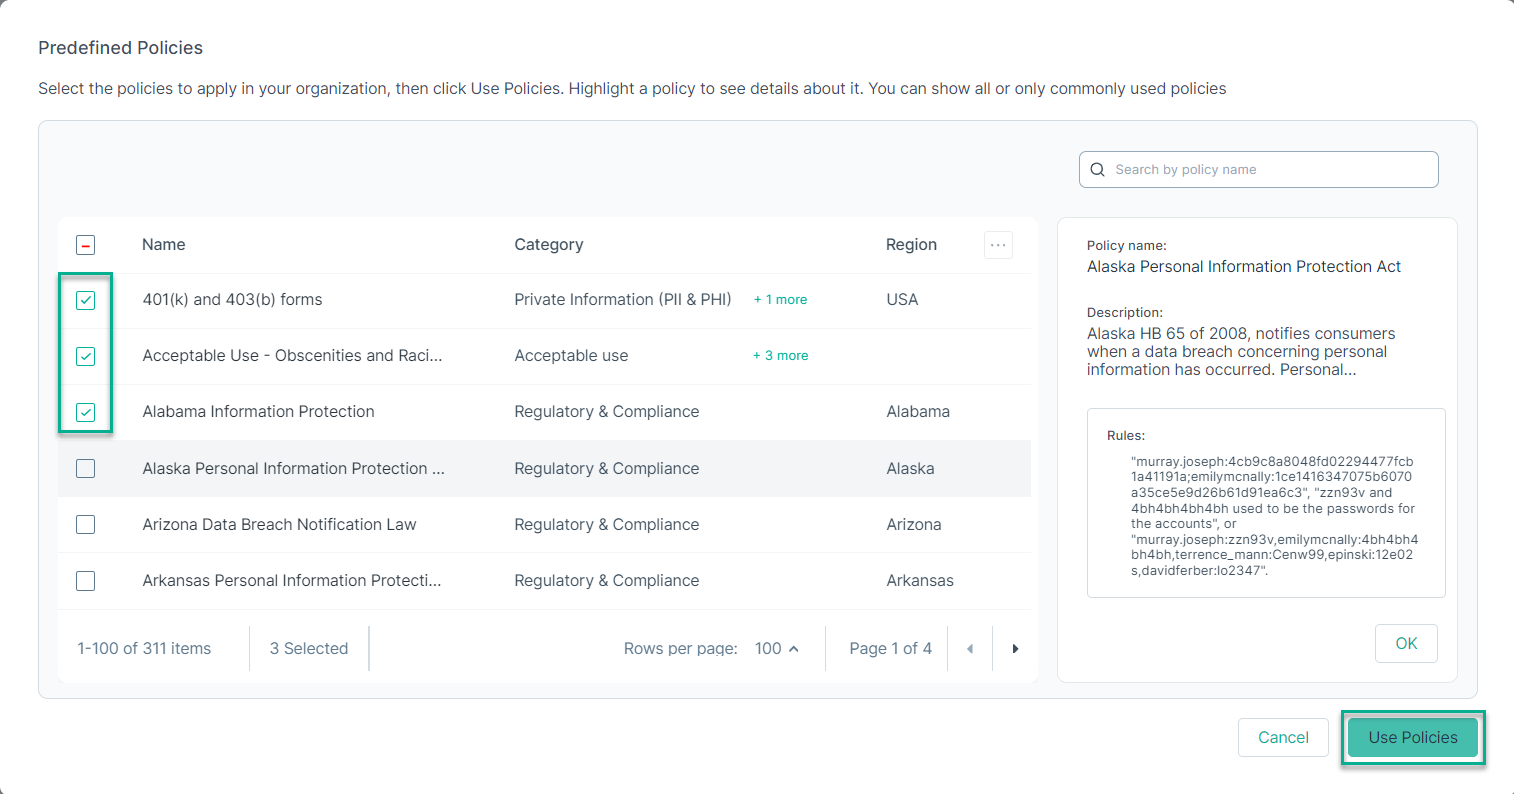Viewport: 1514px width, 794px height.
Task: Open the ellipsis column options menu
Action: click(x=997, y=244)
